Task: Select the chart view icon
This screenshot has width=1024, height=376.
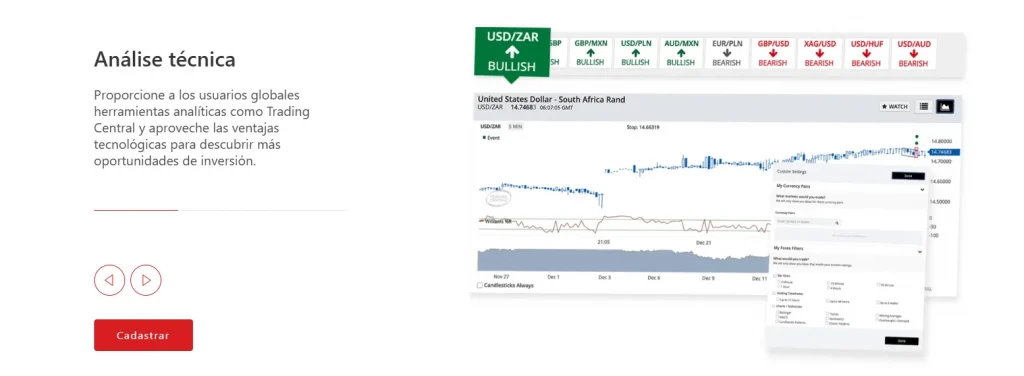Action: (945, 106)
